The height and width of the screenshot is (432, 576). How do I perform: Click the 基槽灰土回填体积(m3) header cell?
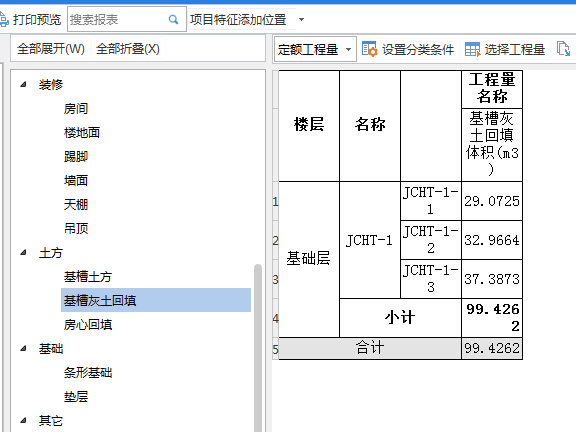pyautogui.click(x=492, y=145)
